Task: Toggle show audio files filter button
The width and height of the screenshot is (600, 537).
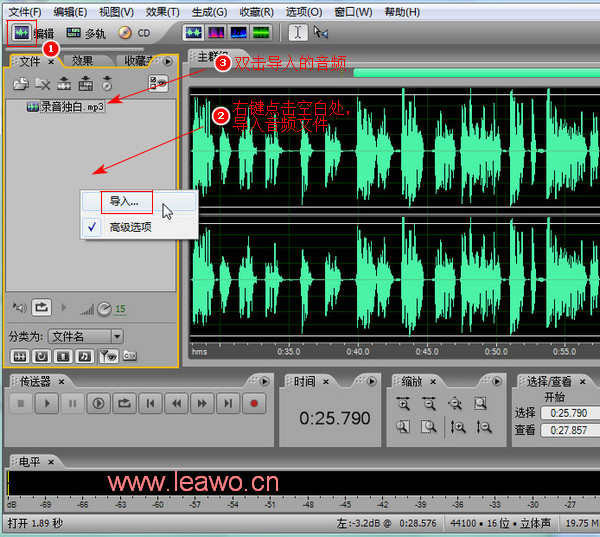Action: (20, 357)
